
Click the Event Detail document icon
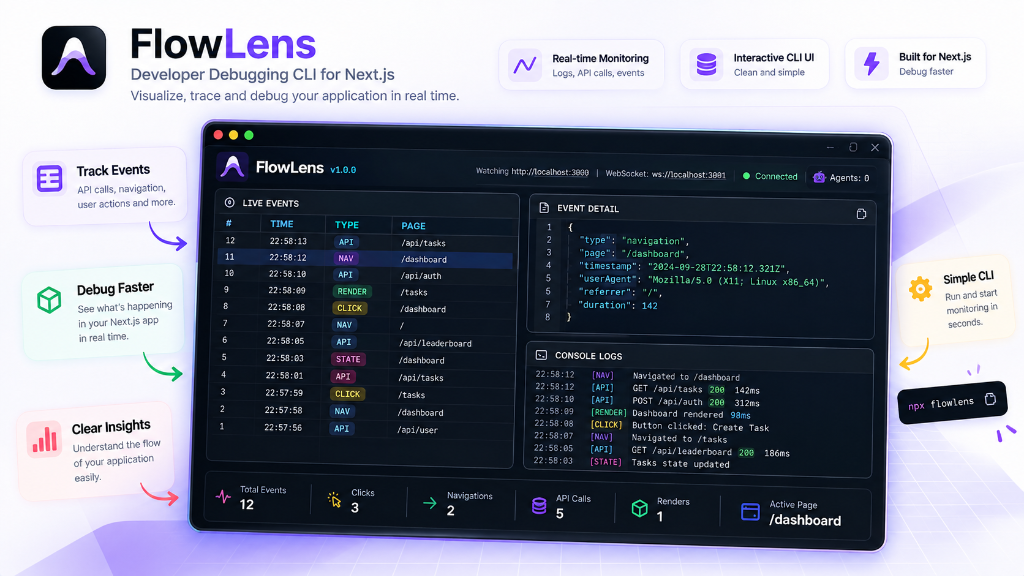(x=544, y=208)
